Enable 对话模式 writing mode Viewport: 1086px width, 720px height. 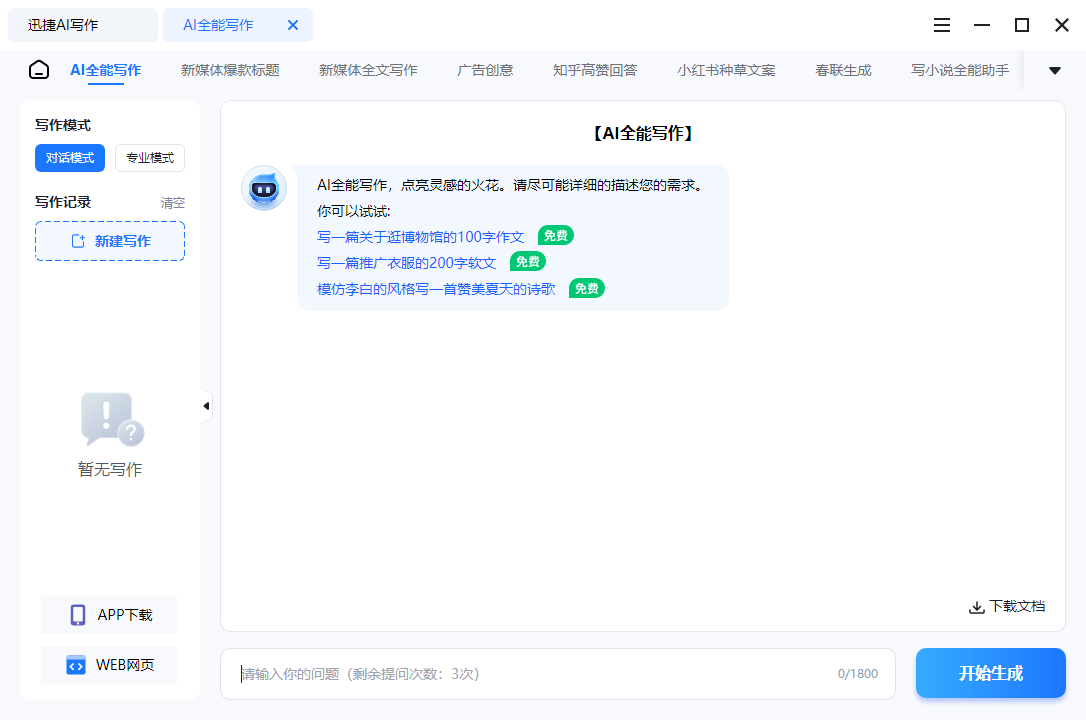tap(69, 157)
